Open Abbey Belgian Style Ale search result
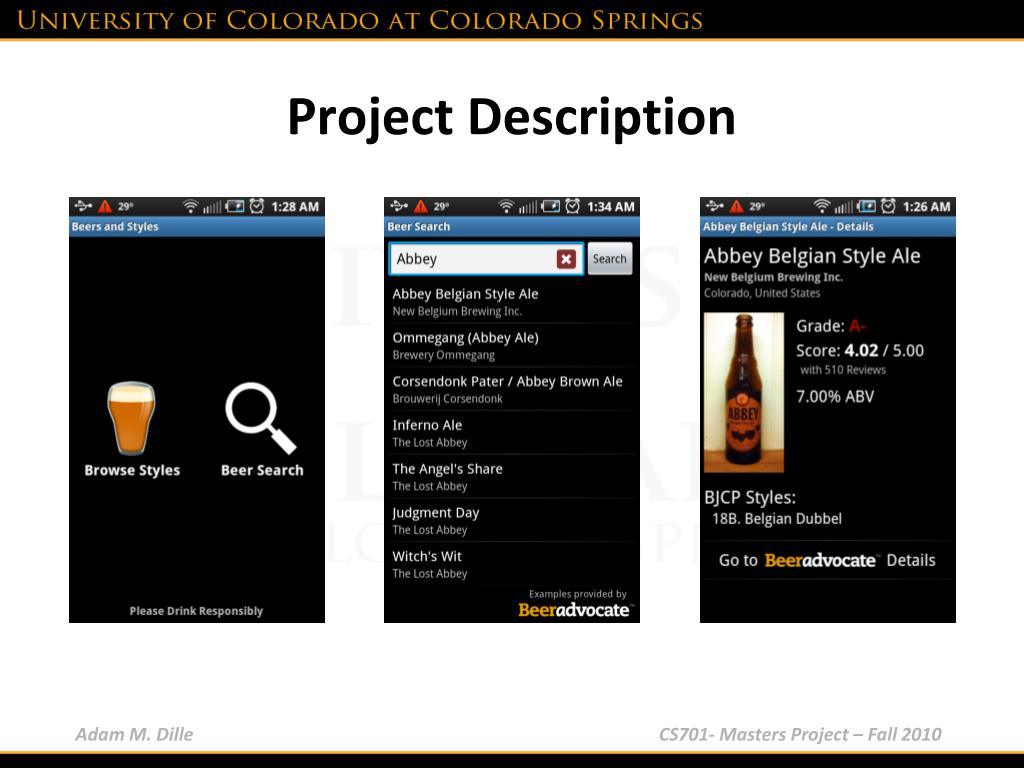This screenshot has height=768, width=1024. pos(511,302)
